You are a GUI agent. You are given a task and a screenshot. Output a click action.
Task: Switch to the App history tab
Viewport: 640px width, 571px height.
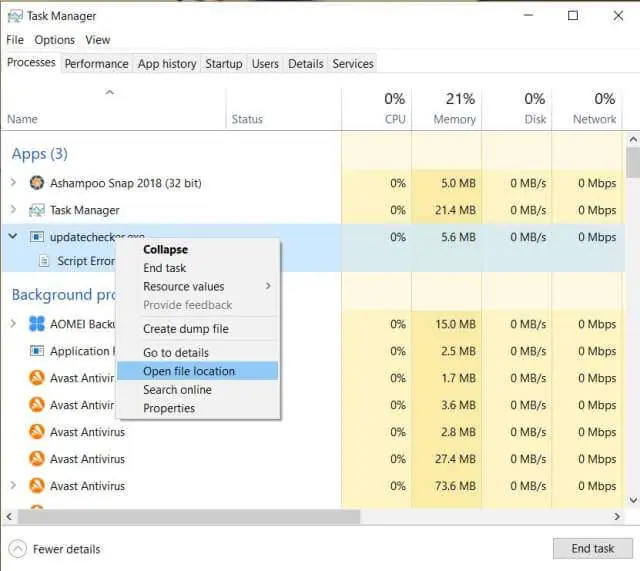tap(167, 64)
